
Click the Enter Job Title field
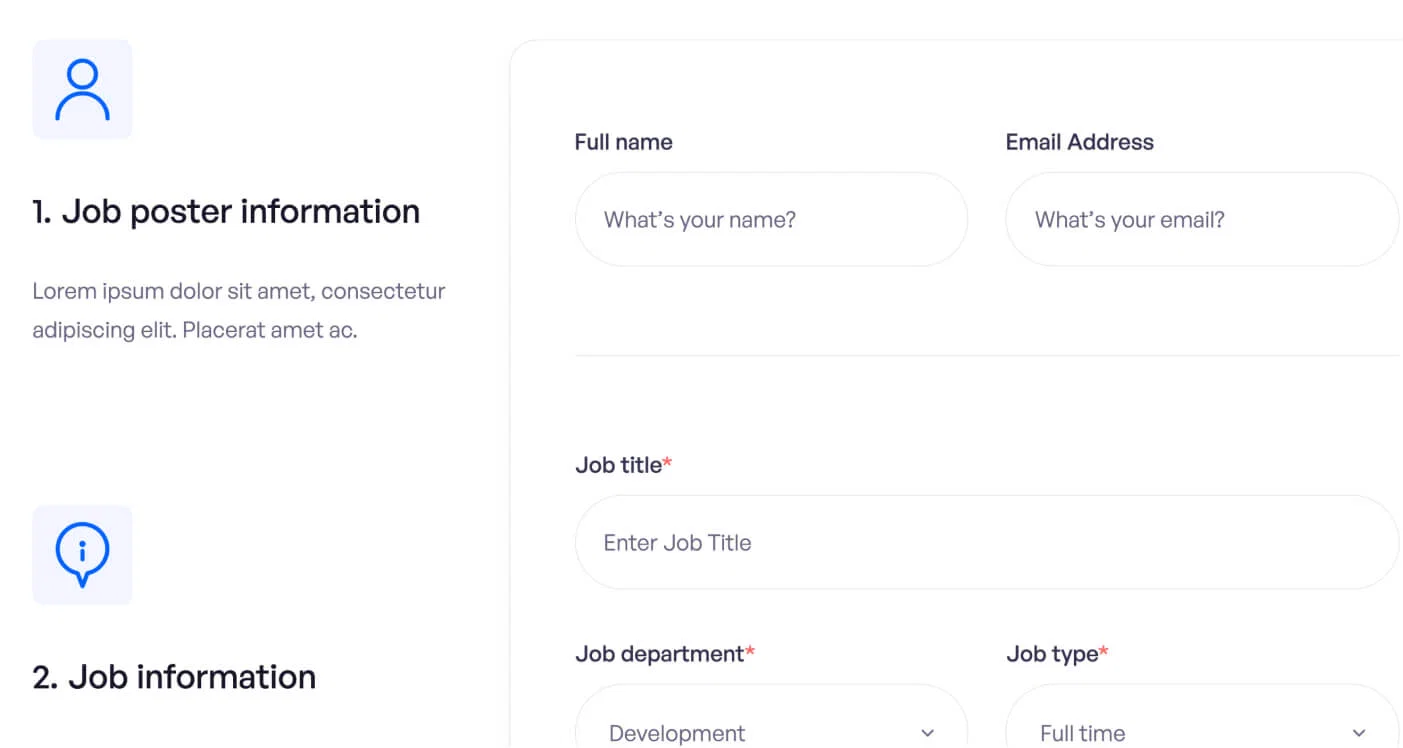986,542
